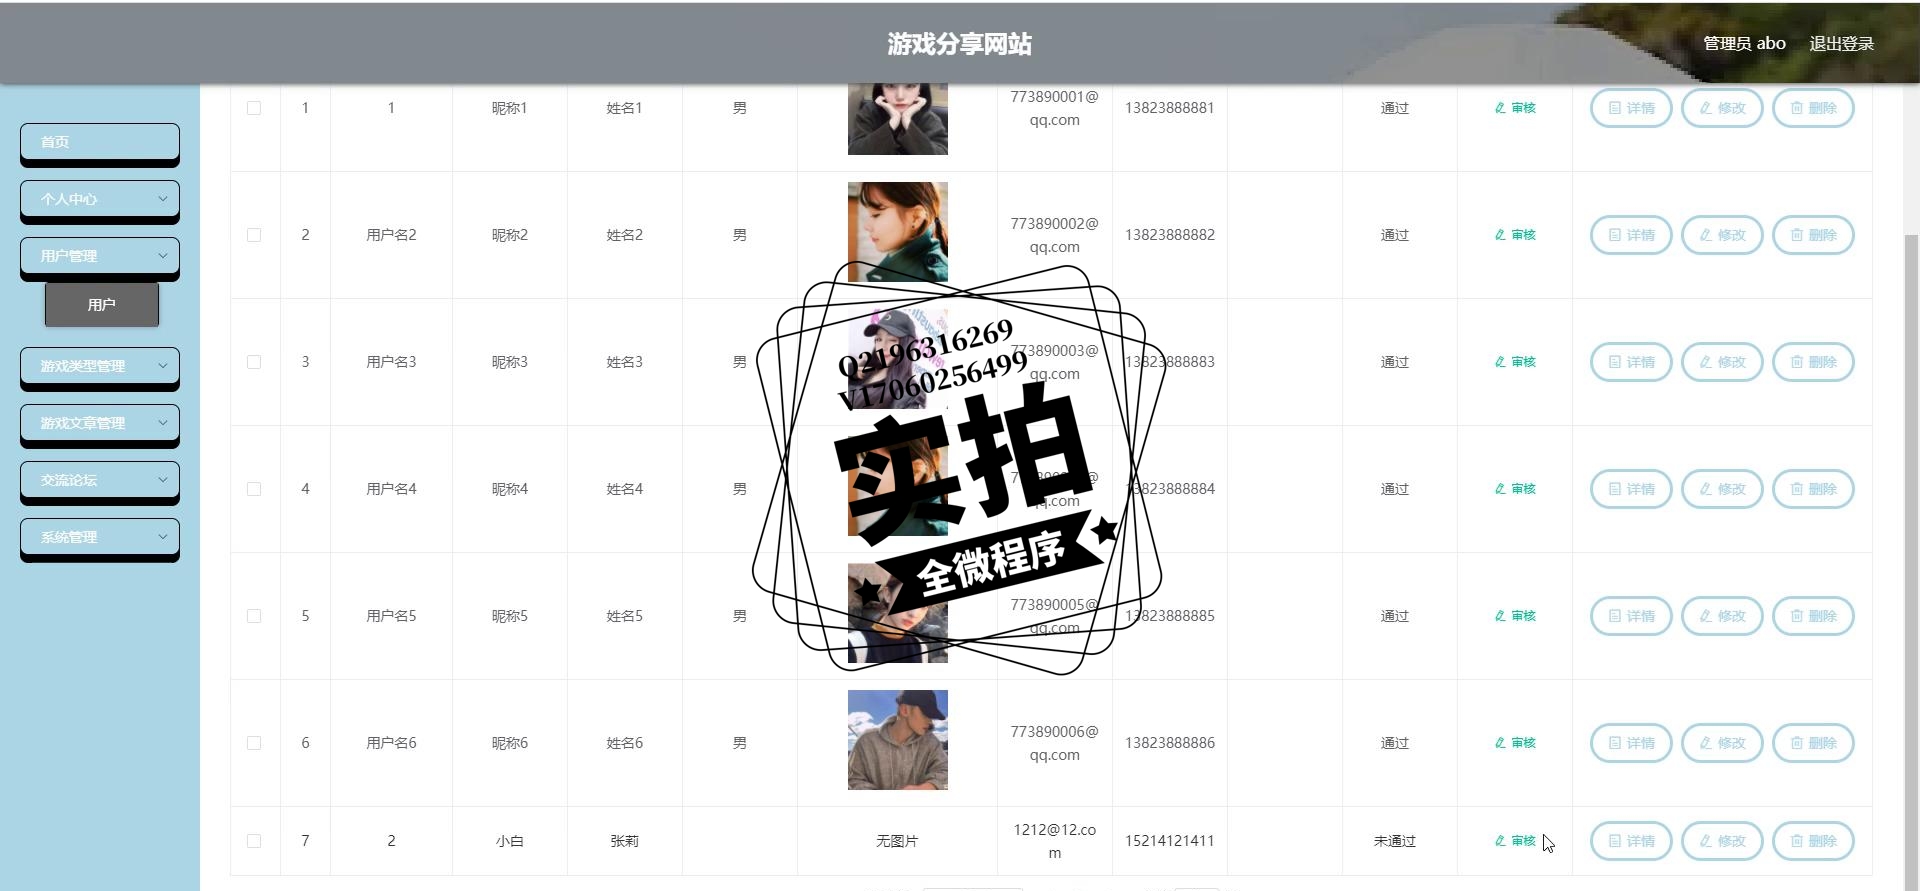The height and width of the screenshot is (891, 1920).
Task: Open 详情 details for 用户名5
Action: pos(1631,616)
